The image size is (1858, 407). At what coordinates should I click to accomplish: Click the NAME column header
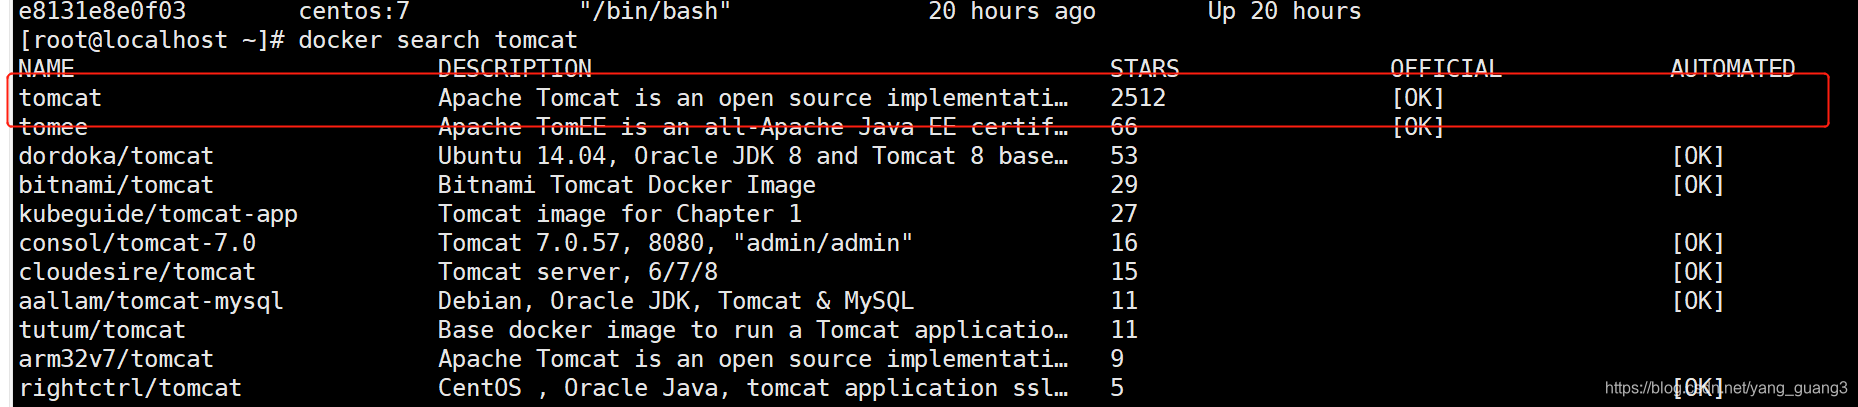pos(46,69)
